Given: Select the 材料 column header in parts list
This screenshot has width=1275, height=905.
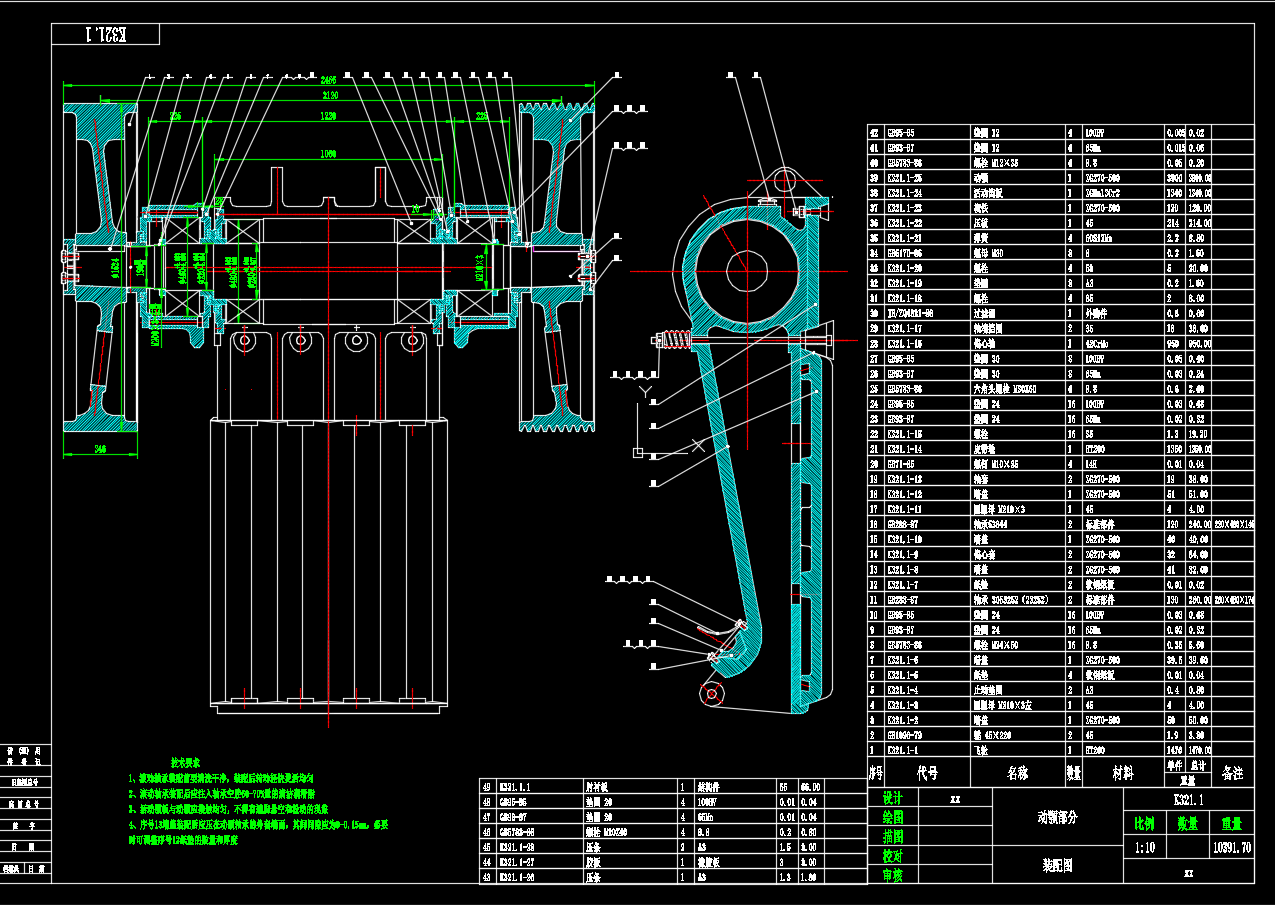Looking at the screenshot, I should pos(1123,773).
